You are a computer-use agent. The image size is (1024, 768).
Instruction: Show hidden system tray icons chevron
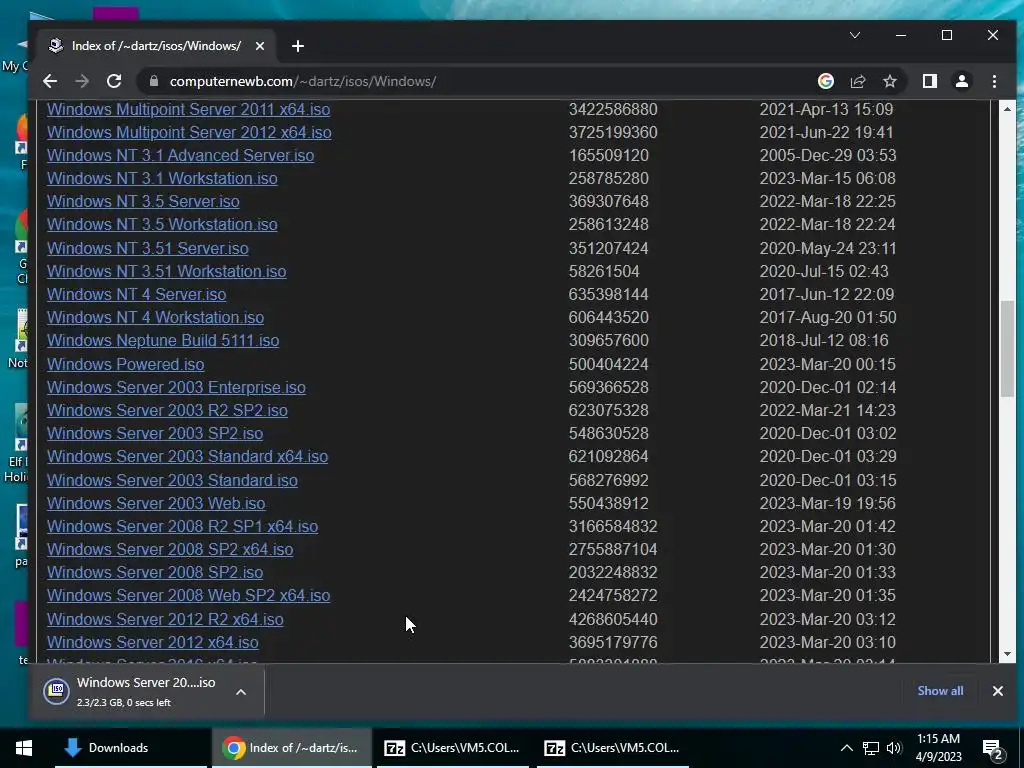[x=846, y=748]
